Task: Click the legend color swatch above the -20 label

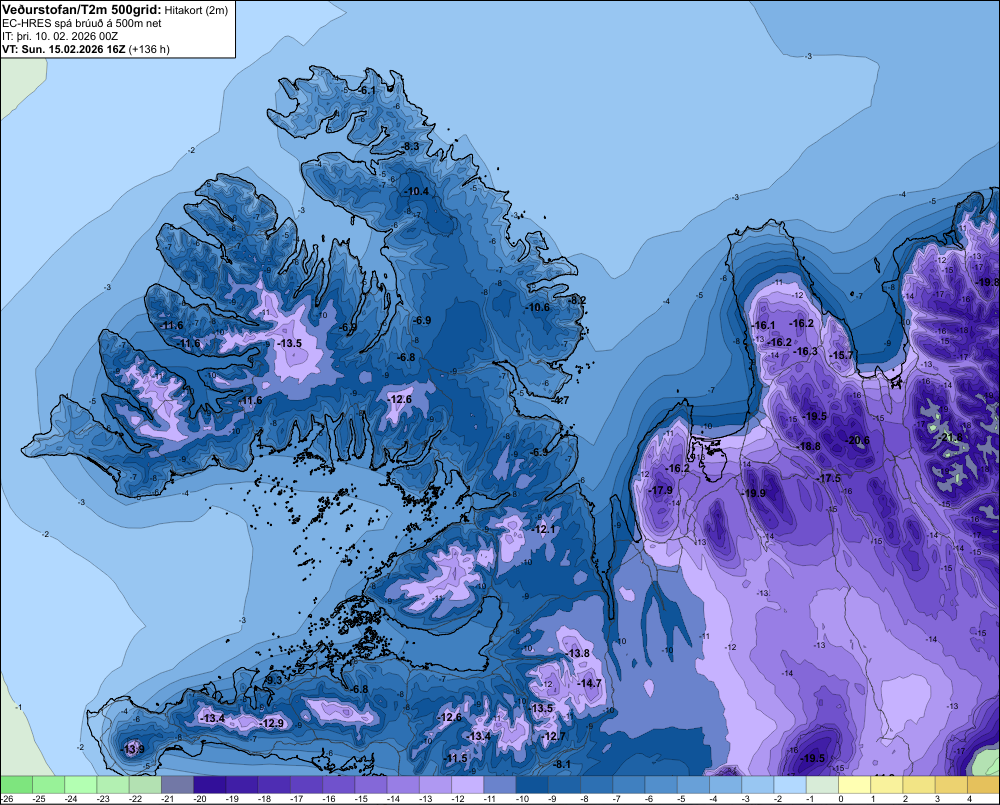Action: point(209,784)
